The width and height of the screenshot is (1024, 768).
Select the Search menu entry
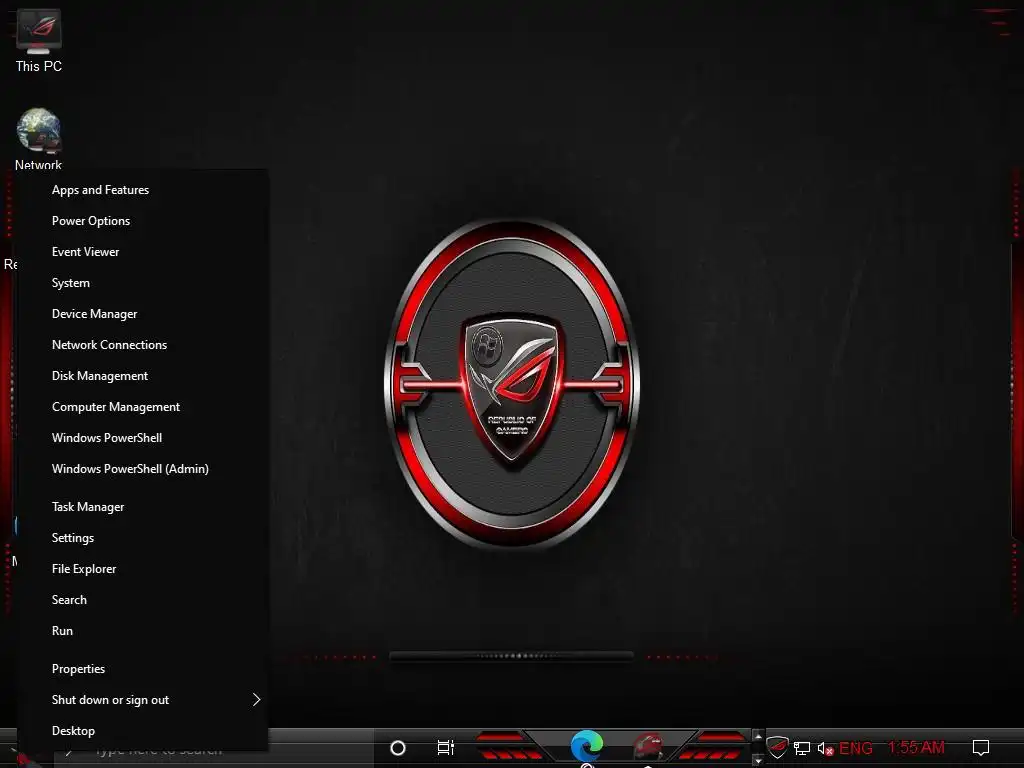pyautogui.click(x=143, y=600)
